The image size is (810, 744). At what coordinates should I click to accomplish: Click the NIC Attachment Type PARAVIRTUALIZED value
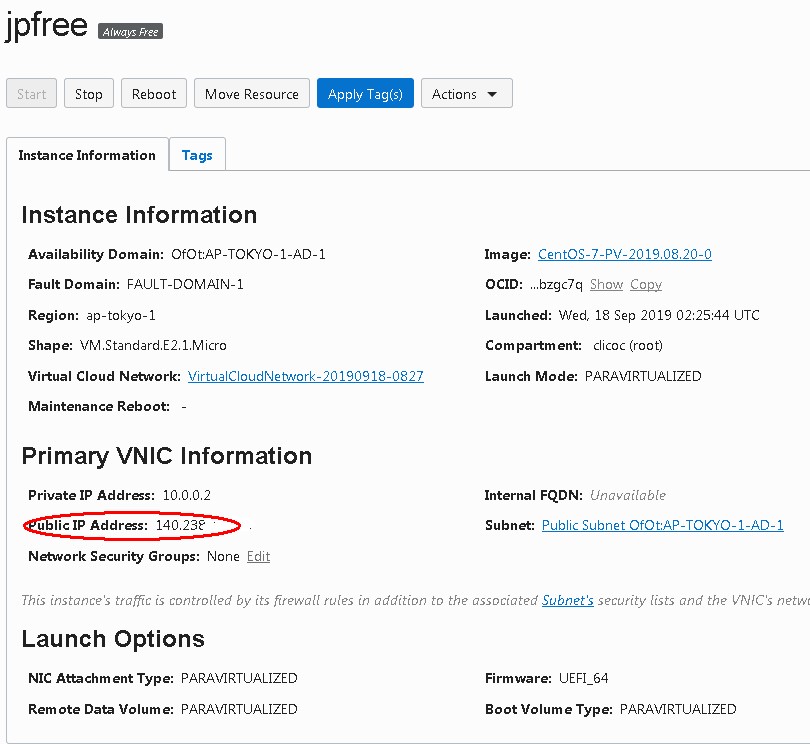click(x=239, y=678)
